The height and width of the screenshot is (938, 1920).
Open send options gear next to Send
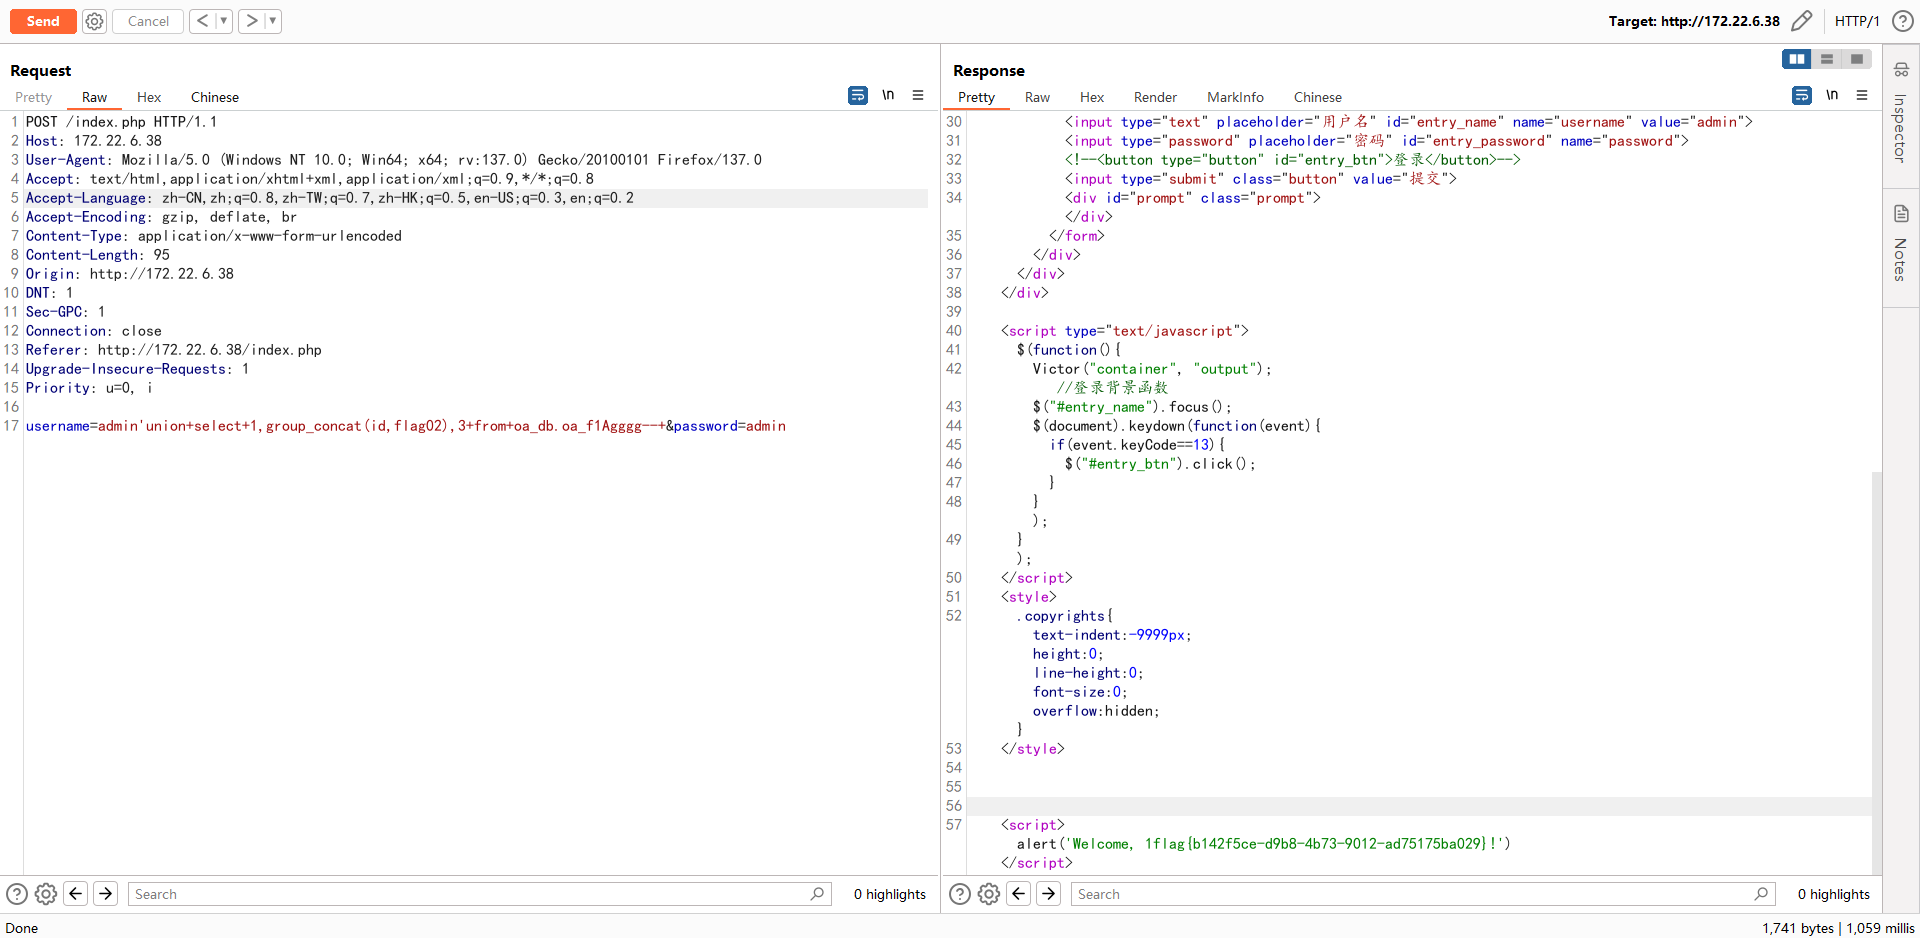(x=94, y=21)
